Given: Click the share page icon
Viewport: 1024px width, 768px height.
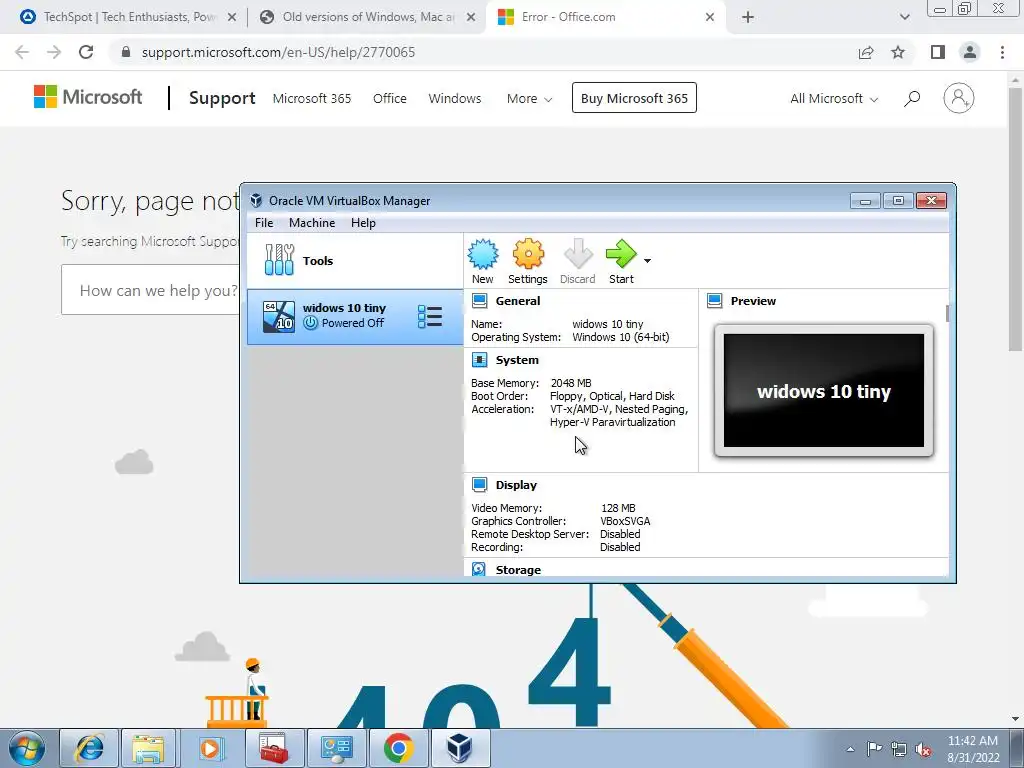Looking at the screenshot, I should (x=866, y=52).
